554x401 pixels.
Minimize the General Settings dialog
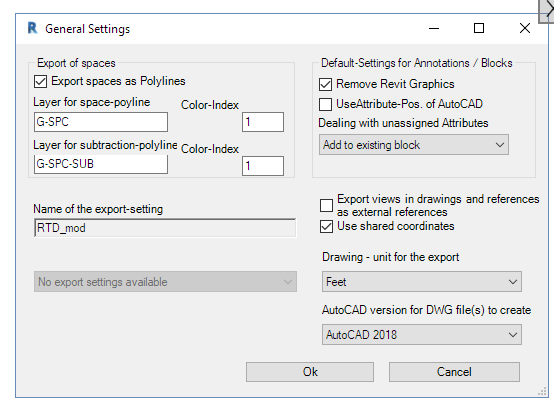(x=434, y=28)
